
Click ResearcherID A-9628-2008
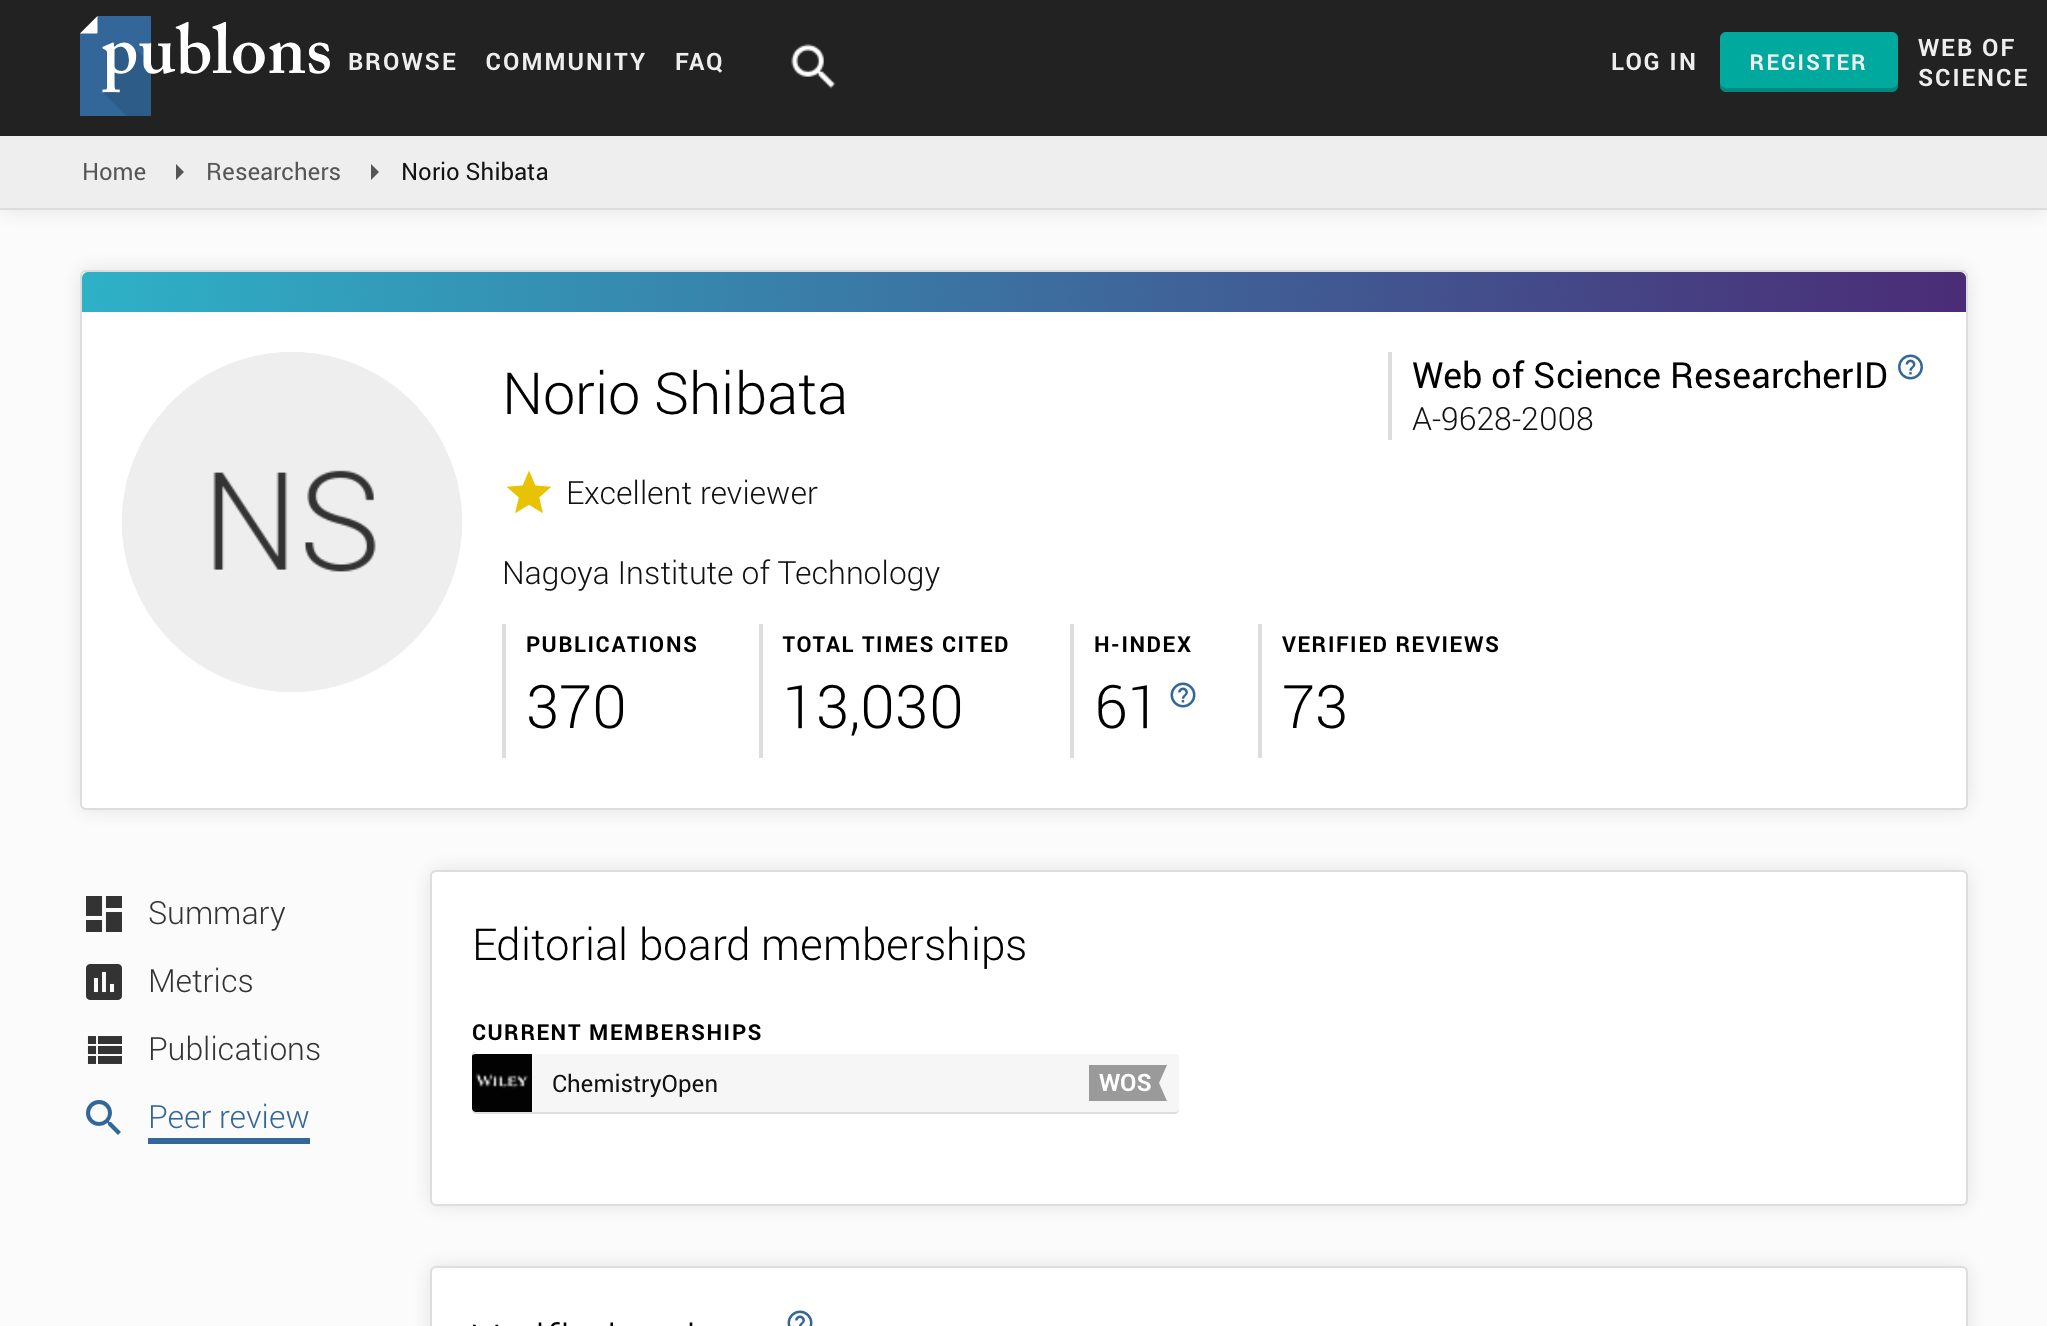(1502, 419)
